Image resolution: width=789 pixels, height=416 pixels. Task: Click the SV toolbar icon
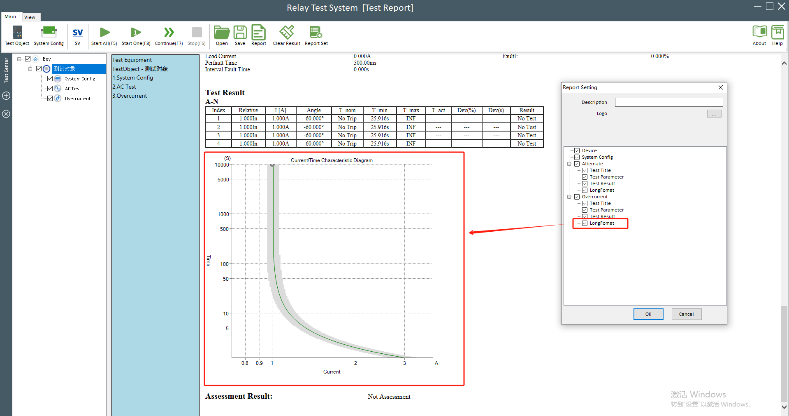[77, 35]
